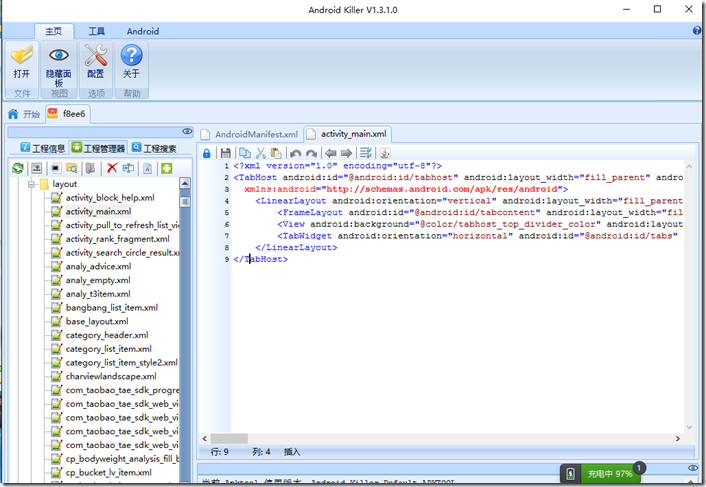Viewport: 706px width, 487px height.
Task: Click the 充电中 97% battery notification
Action: point(602,473)
